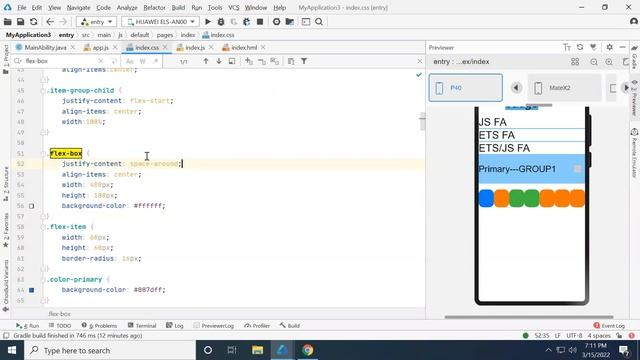Click Search Everywhere magnifier icon

click(319, 22)
